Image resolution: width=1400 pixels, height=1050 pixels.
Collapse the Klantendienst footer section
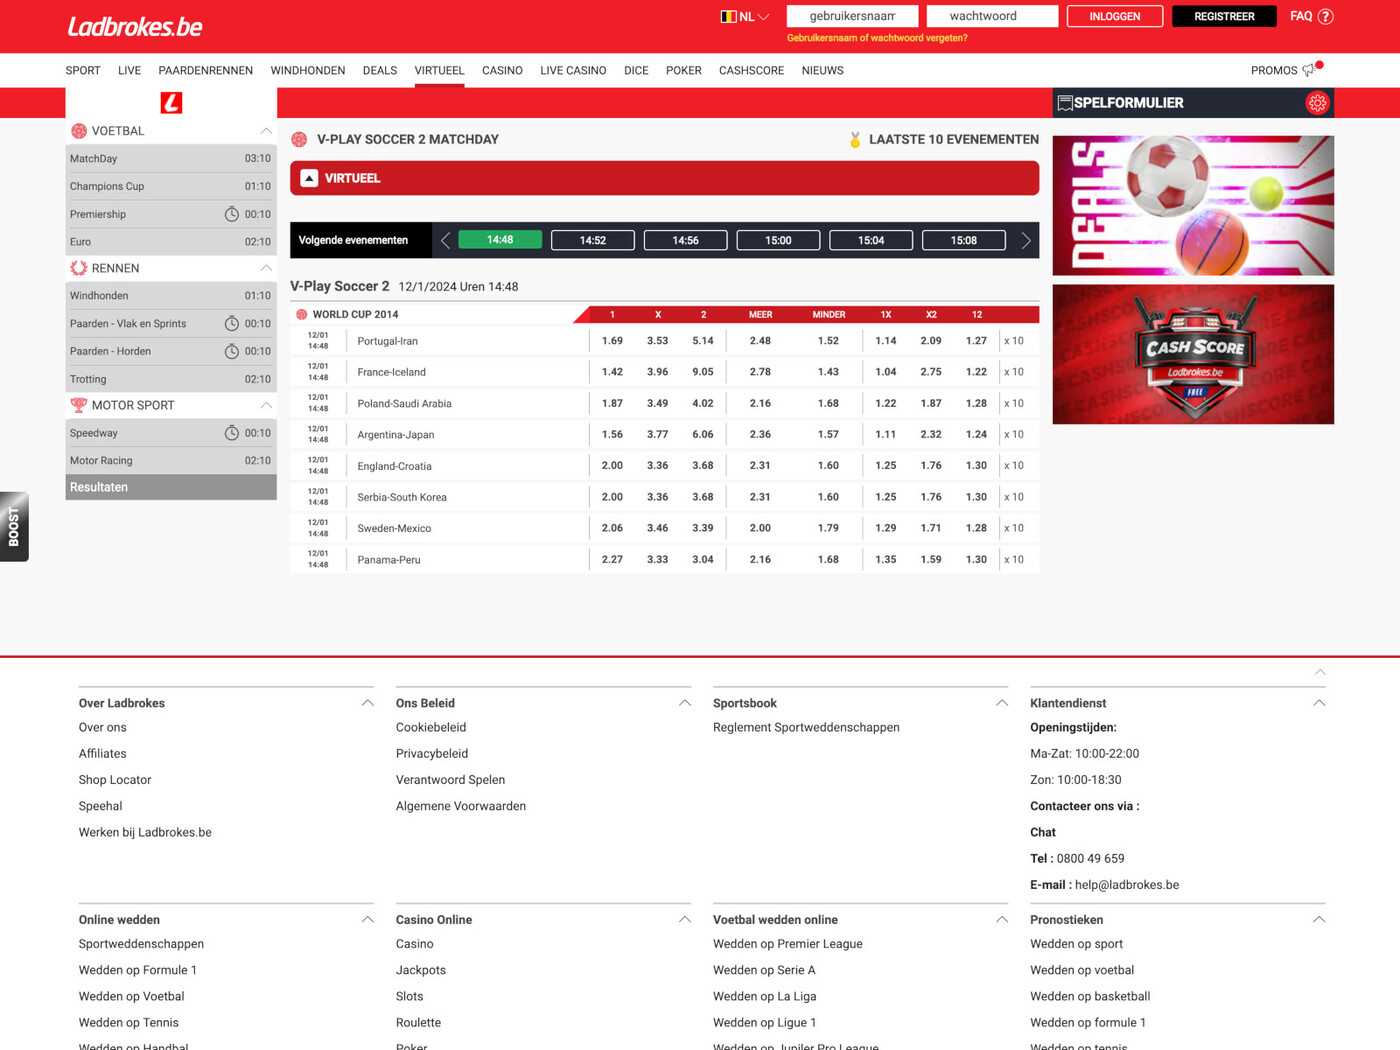pos(1319,703)
